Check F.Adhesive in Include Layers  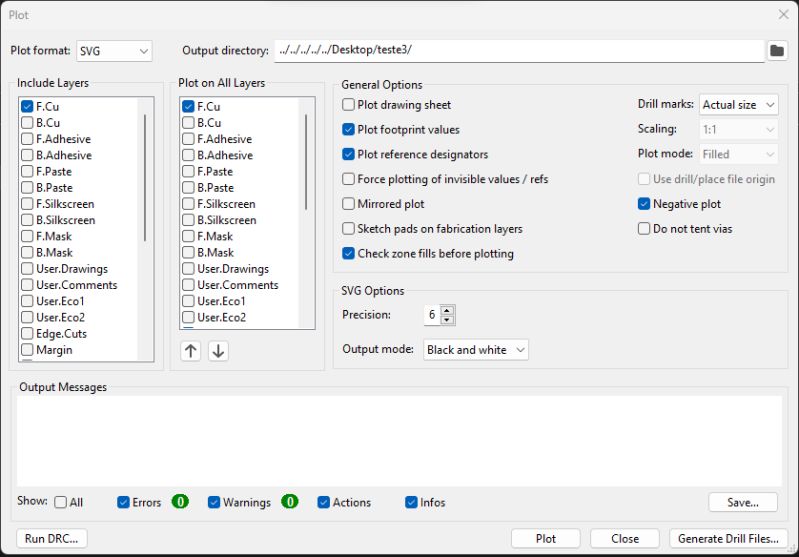pyautogui.click(x=27, y=139)
